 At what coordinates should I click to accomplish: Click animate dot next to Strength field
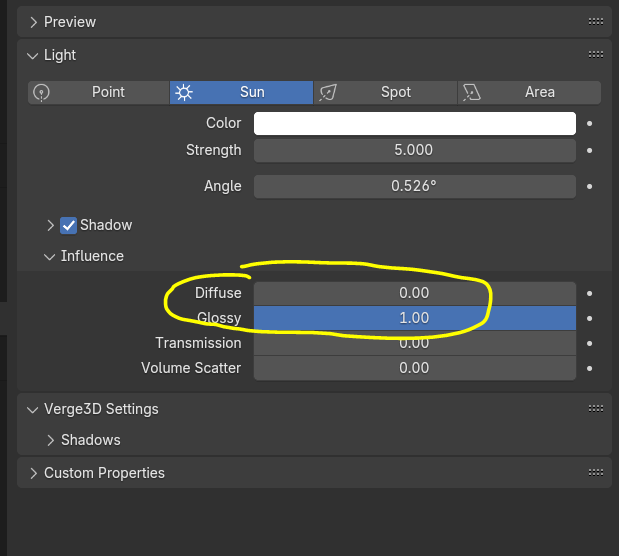589,150
